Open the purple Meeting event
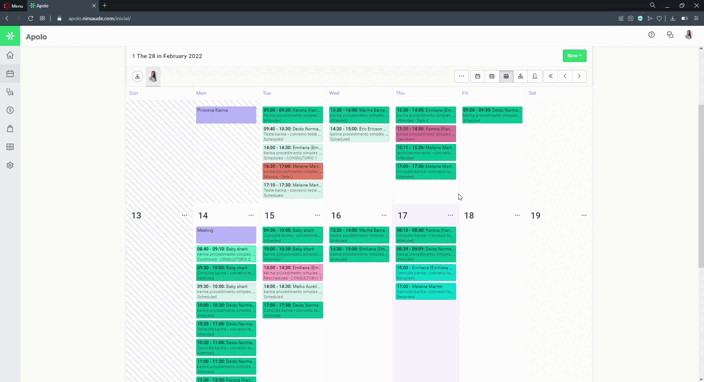Screen dimensions: 704x382 (x=226, y=235)
